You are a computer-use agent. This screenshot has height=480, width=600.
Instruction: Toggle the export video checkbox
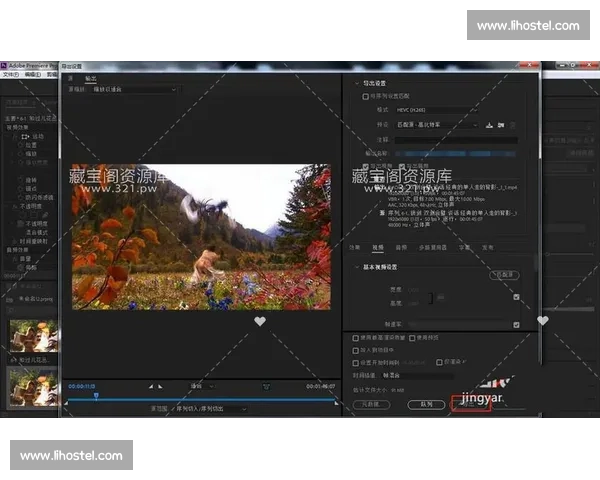[x=365, y=166]
